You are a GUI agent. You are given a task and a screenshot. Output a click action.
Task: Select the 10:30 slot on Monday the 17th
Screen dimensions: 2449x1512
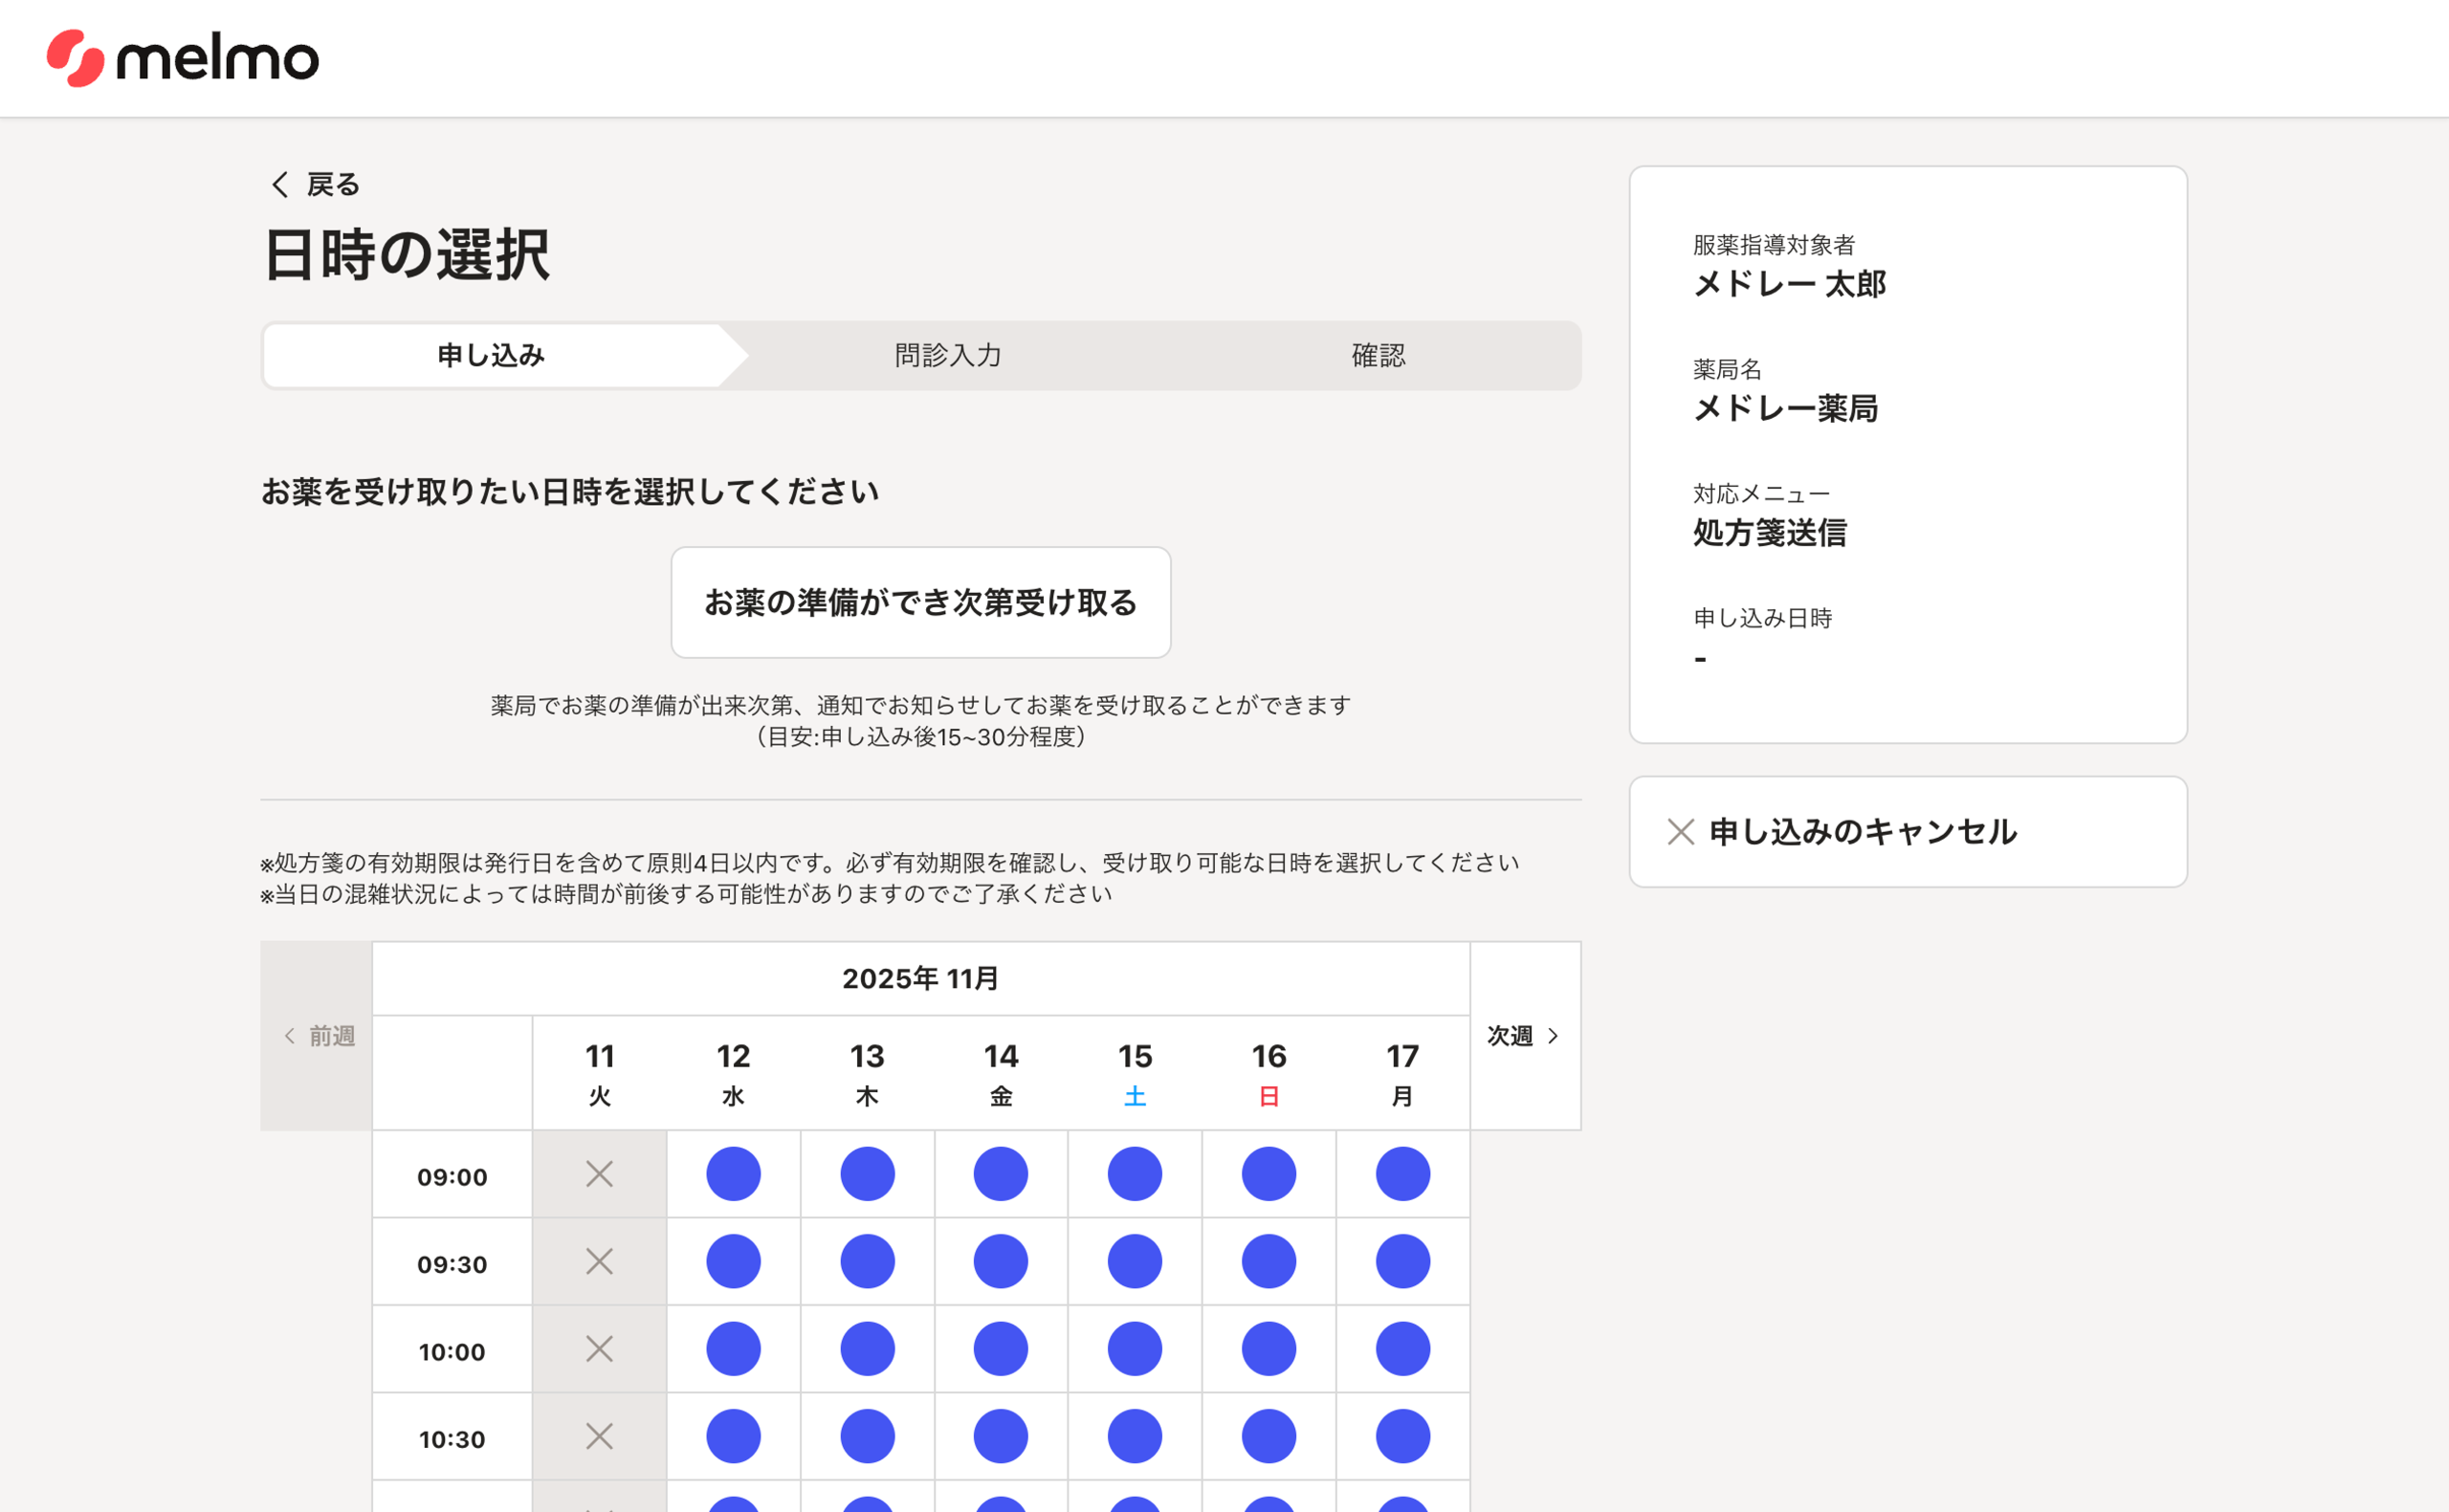pyautogui.click(x=1402, y=1436)
